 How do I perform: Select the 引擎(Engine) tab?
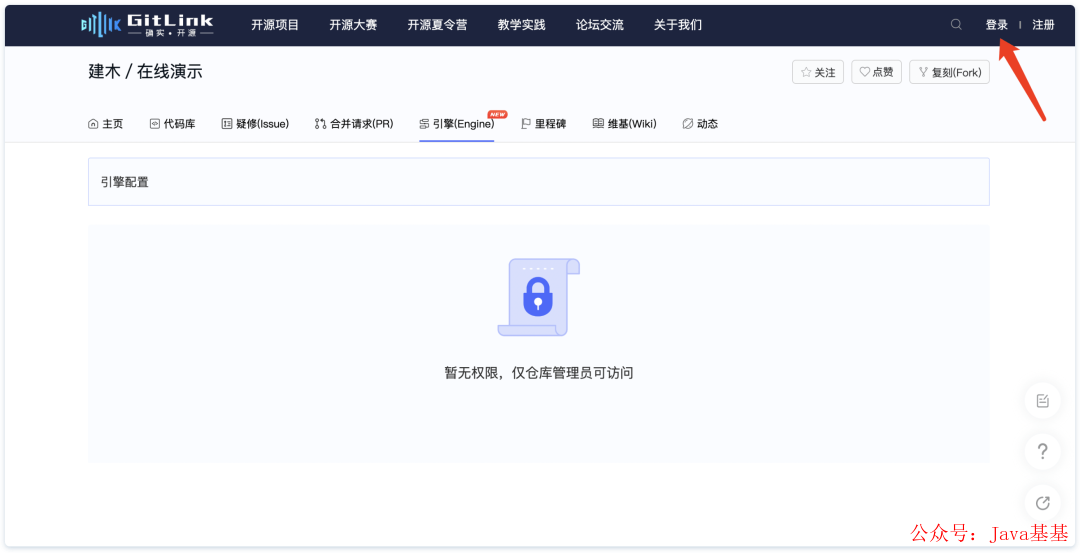pos(456,124)
